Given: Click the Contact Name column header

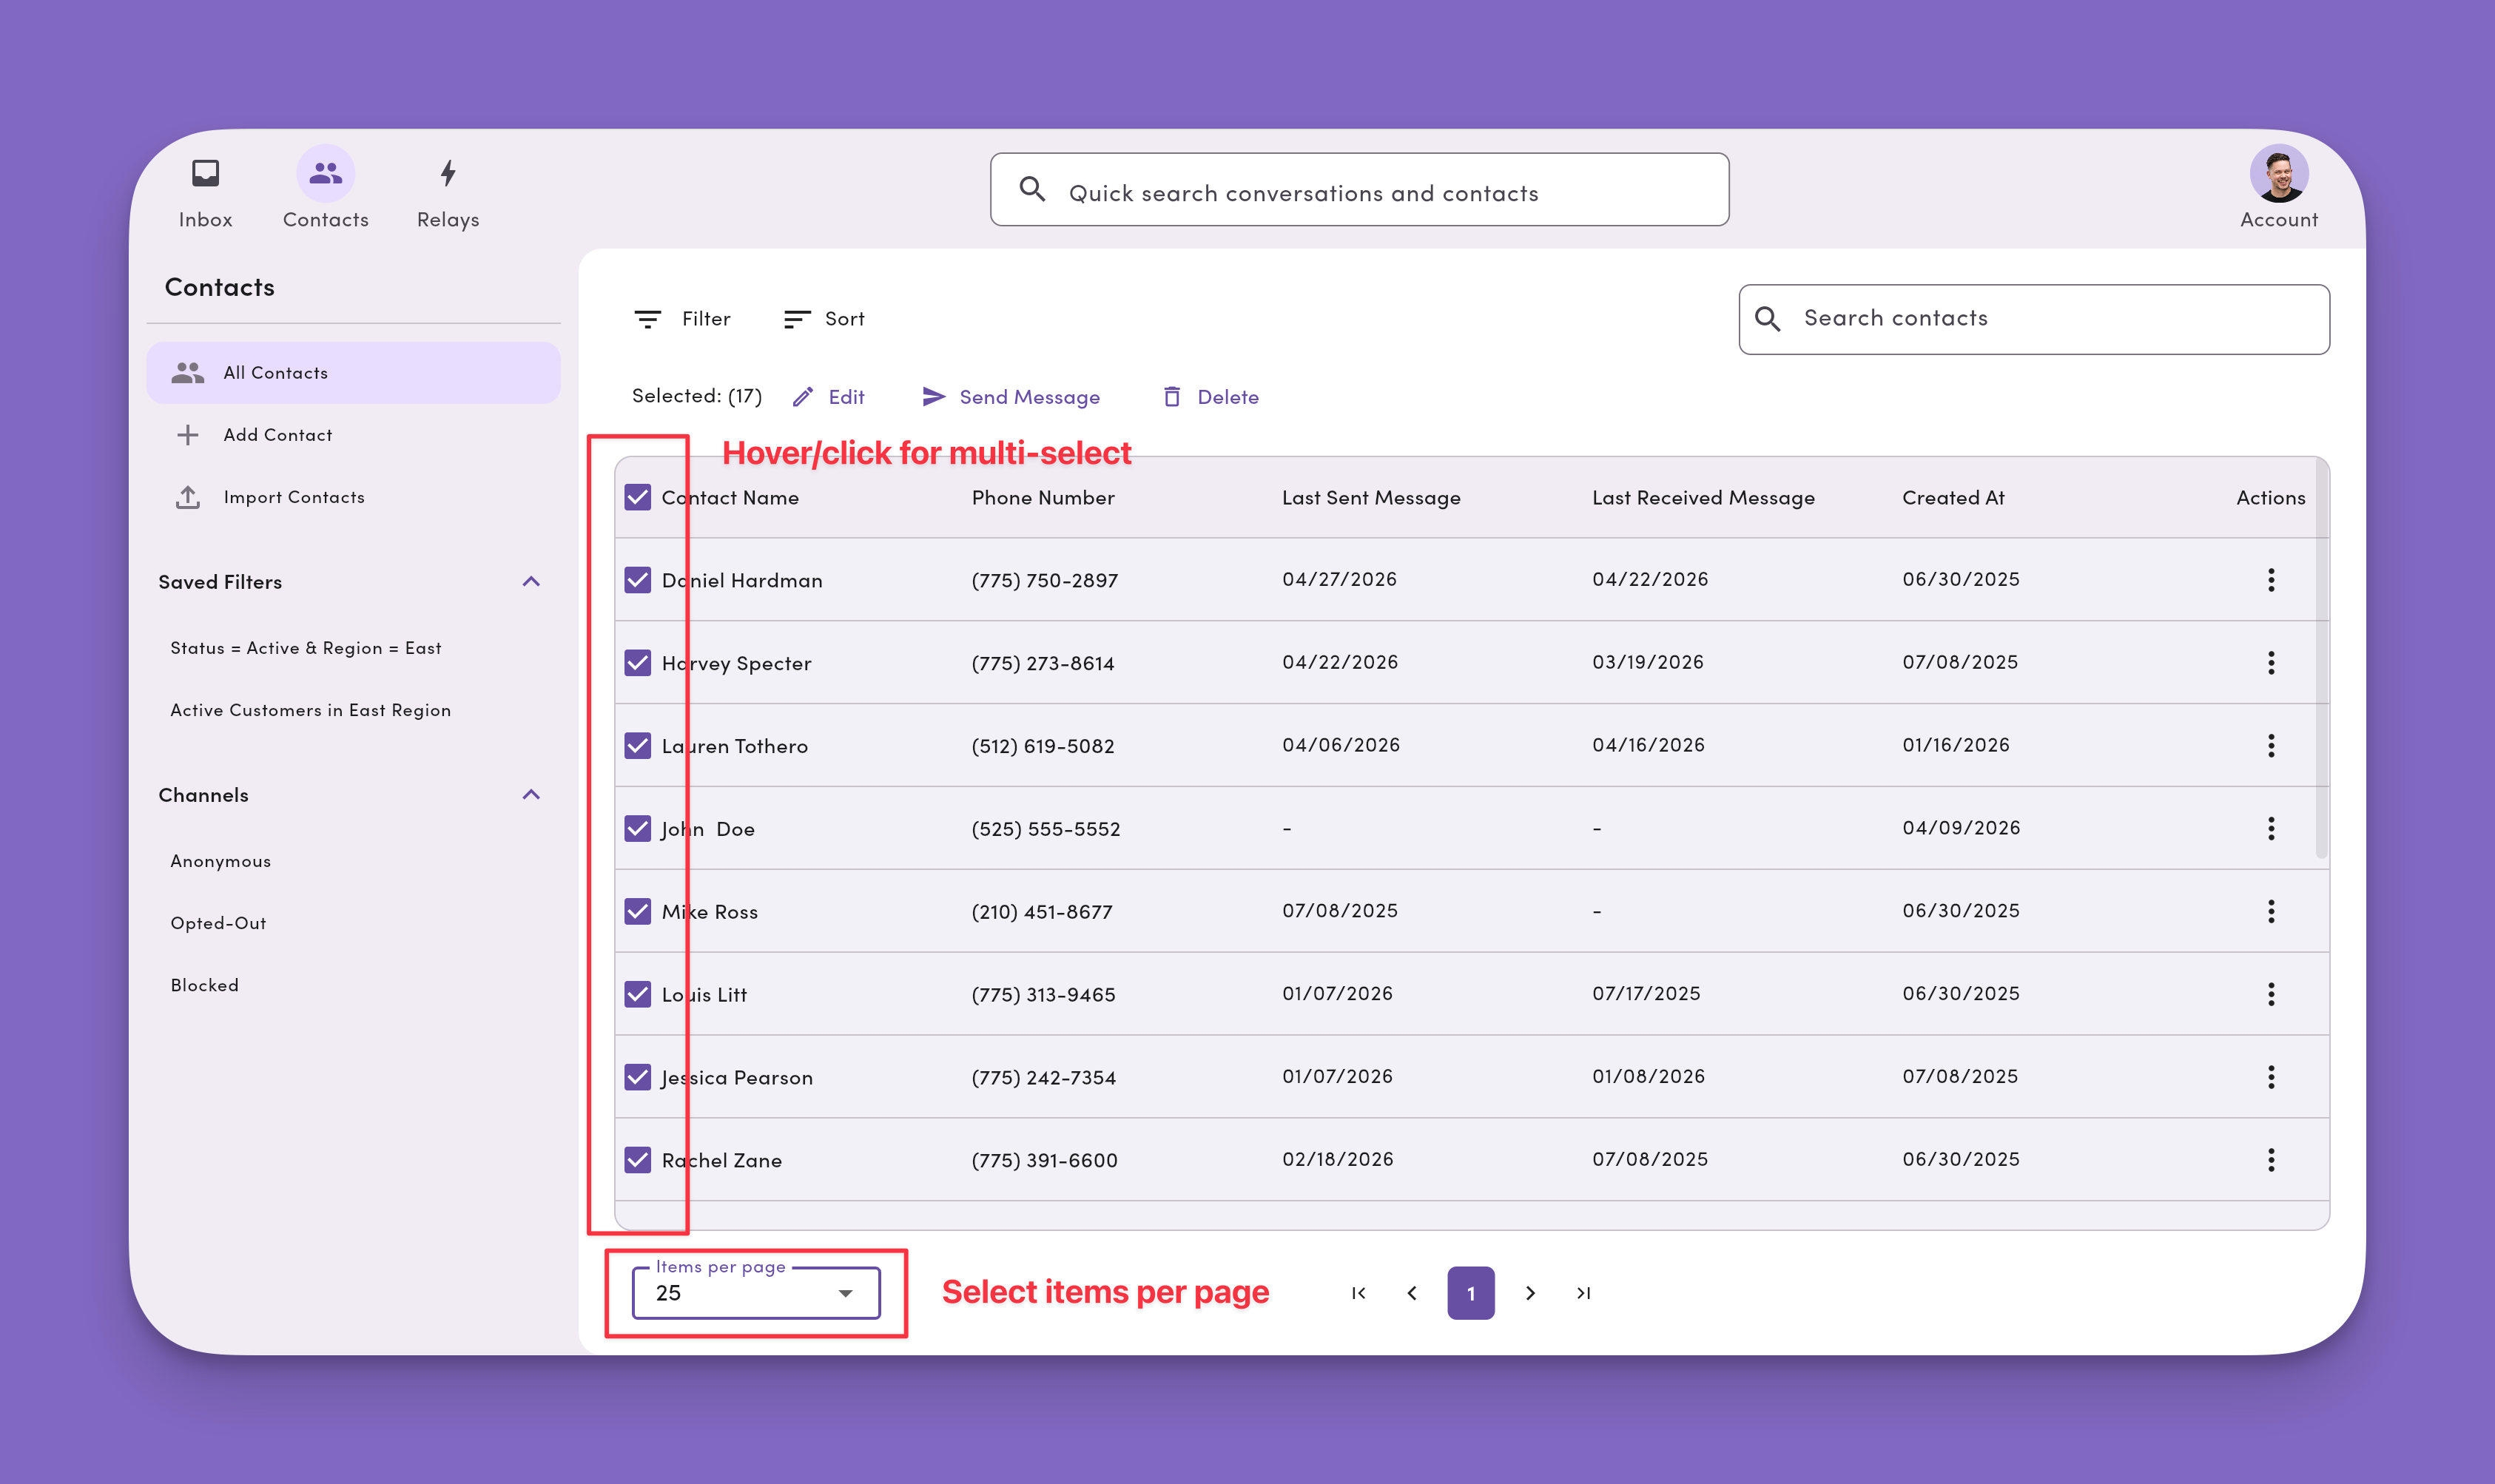Looking at the screenshot, I should pyautogui.click(x=730, y=498).
